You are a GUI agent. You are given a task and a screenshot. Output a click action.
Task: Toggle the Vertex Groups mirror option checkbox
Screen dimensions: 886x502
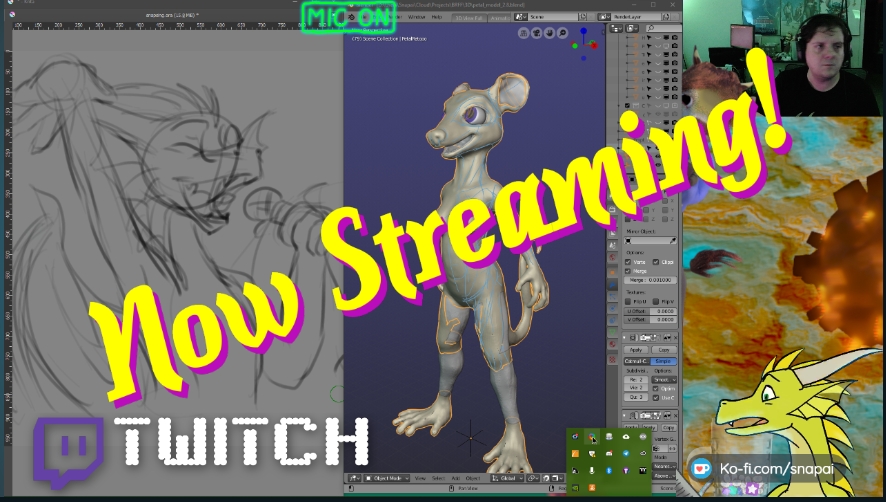628,262
